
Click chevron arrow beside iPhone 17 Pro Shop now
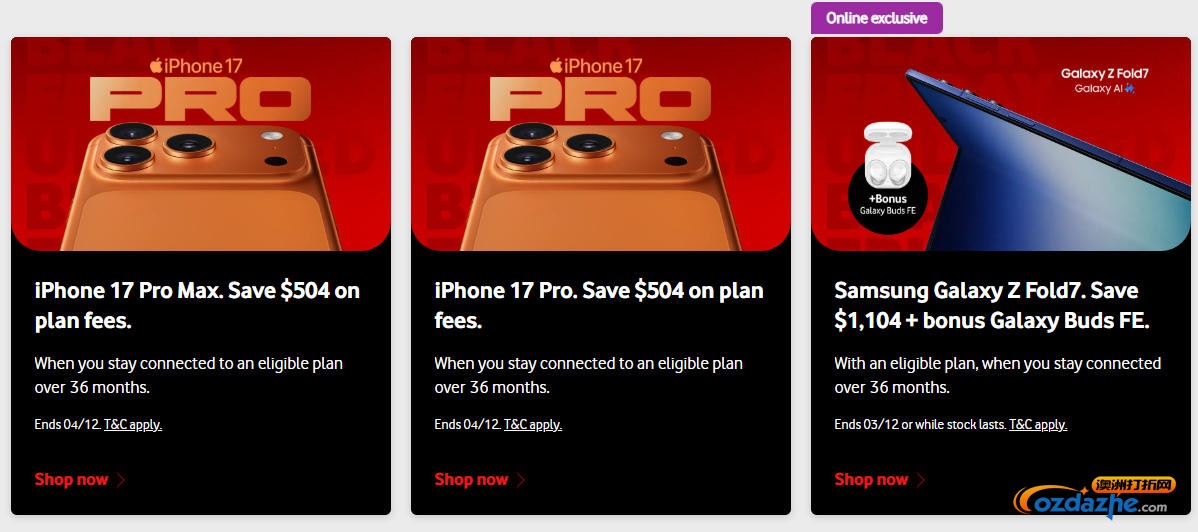522,480
